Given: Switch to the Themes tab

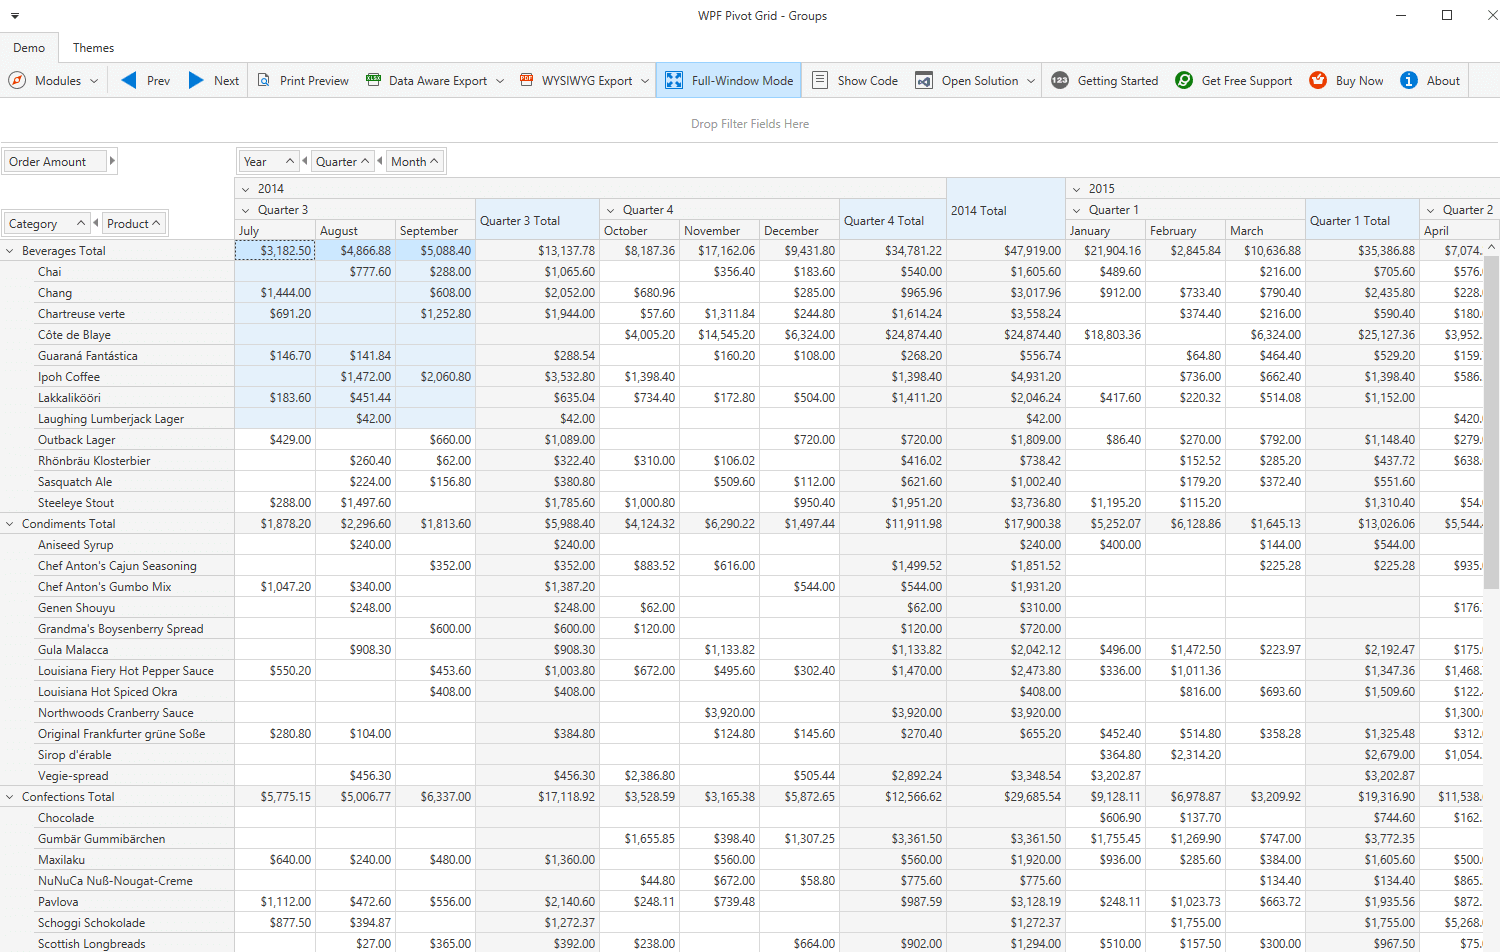Looking at the screenshot, I should tap(93, 47).
